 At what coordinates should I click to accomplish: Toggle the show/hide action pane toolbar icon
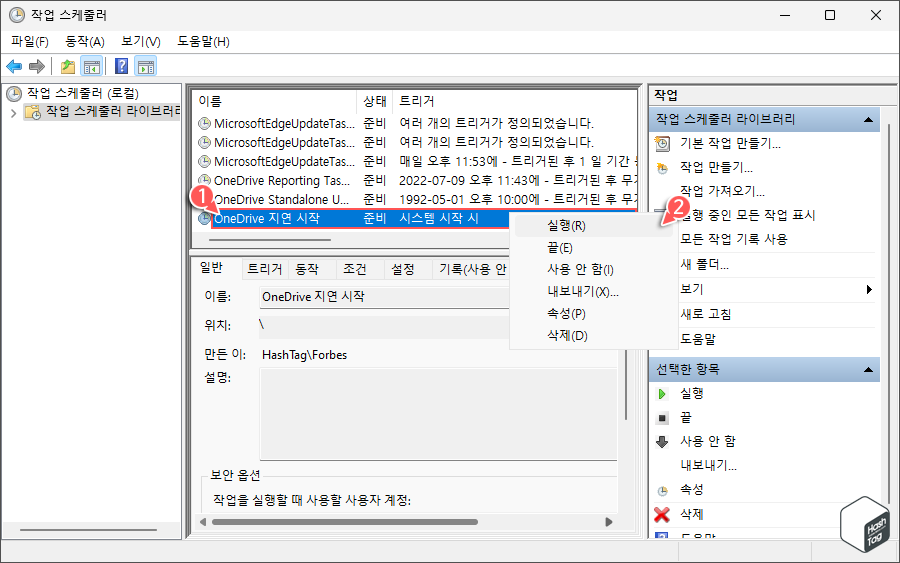pos(146,67)
